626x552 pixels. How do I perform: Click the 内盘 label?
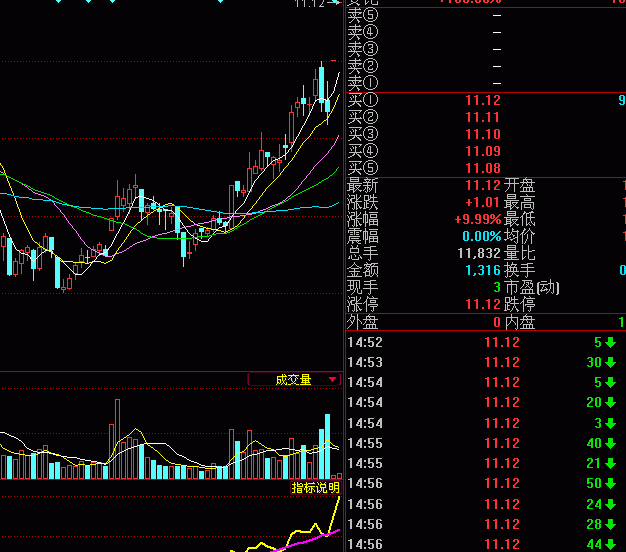coord(520,322)
